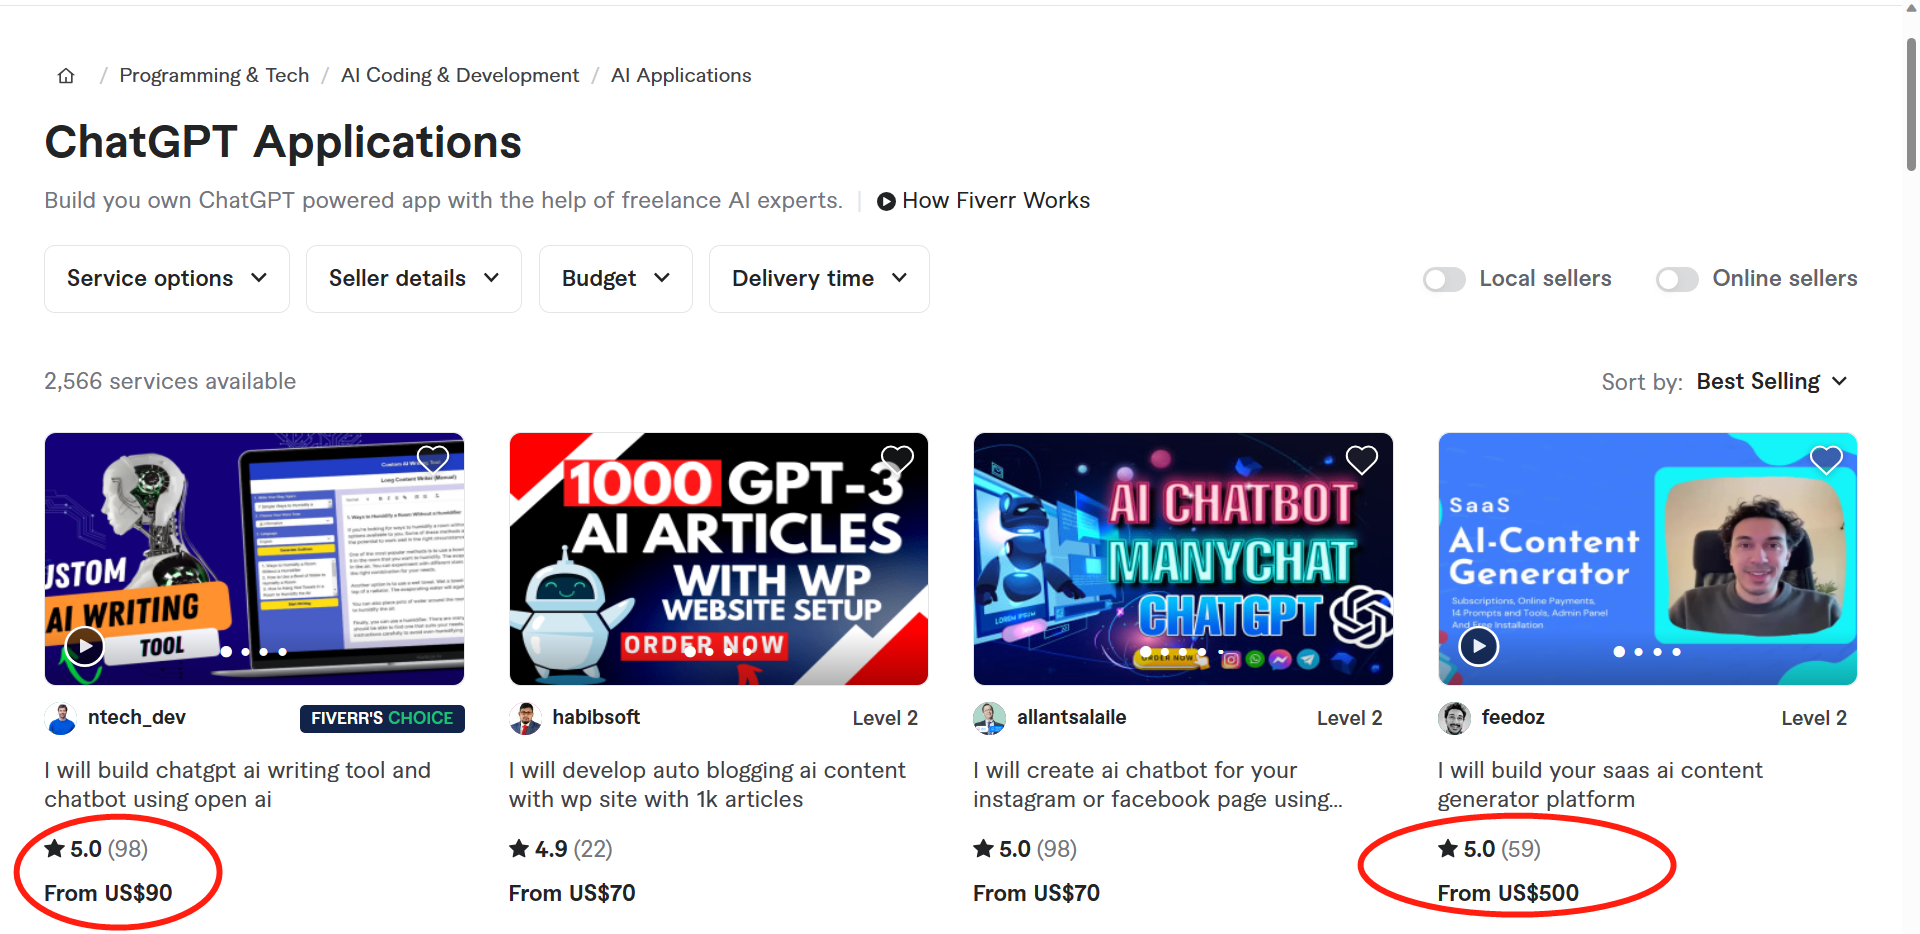Toggle the Online sellers switch
The image size is (1920, 934).
pos(1677,279)
